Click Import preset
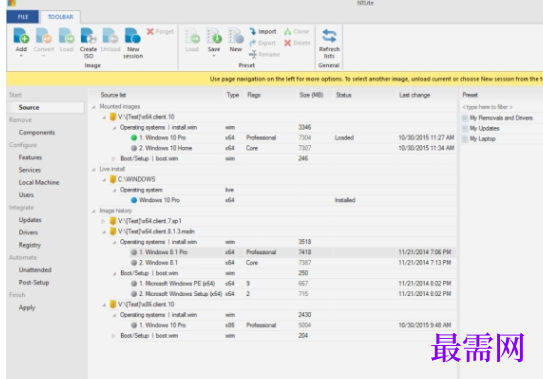The height and width of the screenshot is (379, 543). coord(263,32)
